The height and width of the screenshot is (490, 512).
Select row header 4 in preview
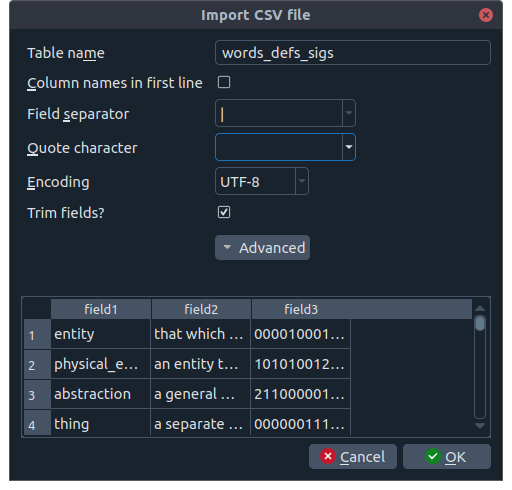37,423
